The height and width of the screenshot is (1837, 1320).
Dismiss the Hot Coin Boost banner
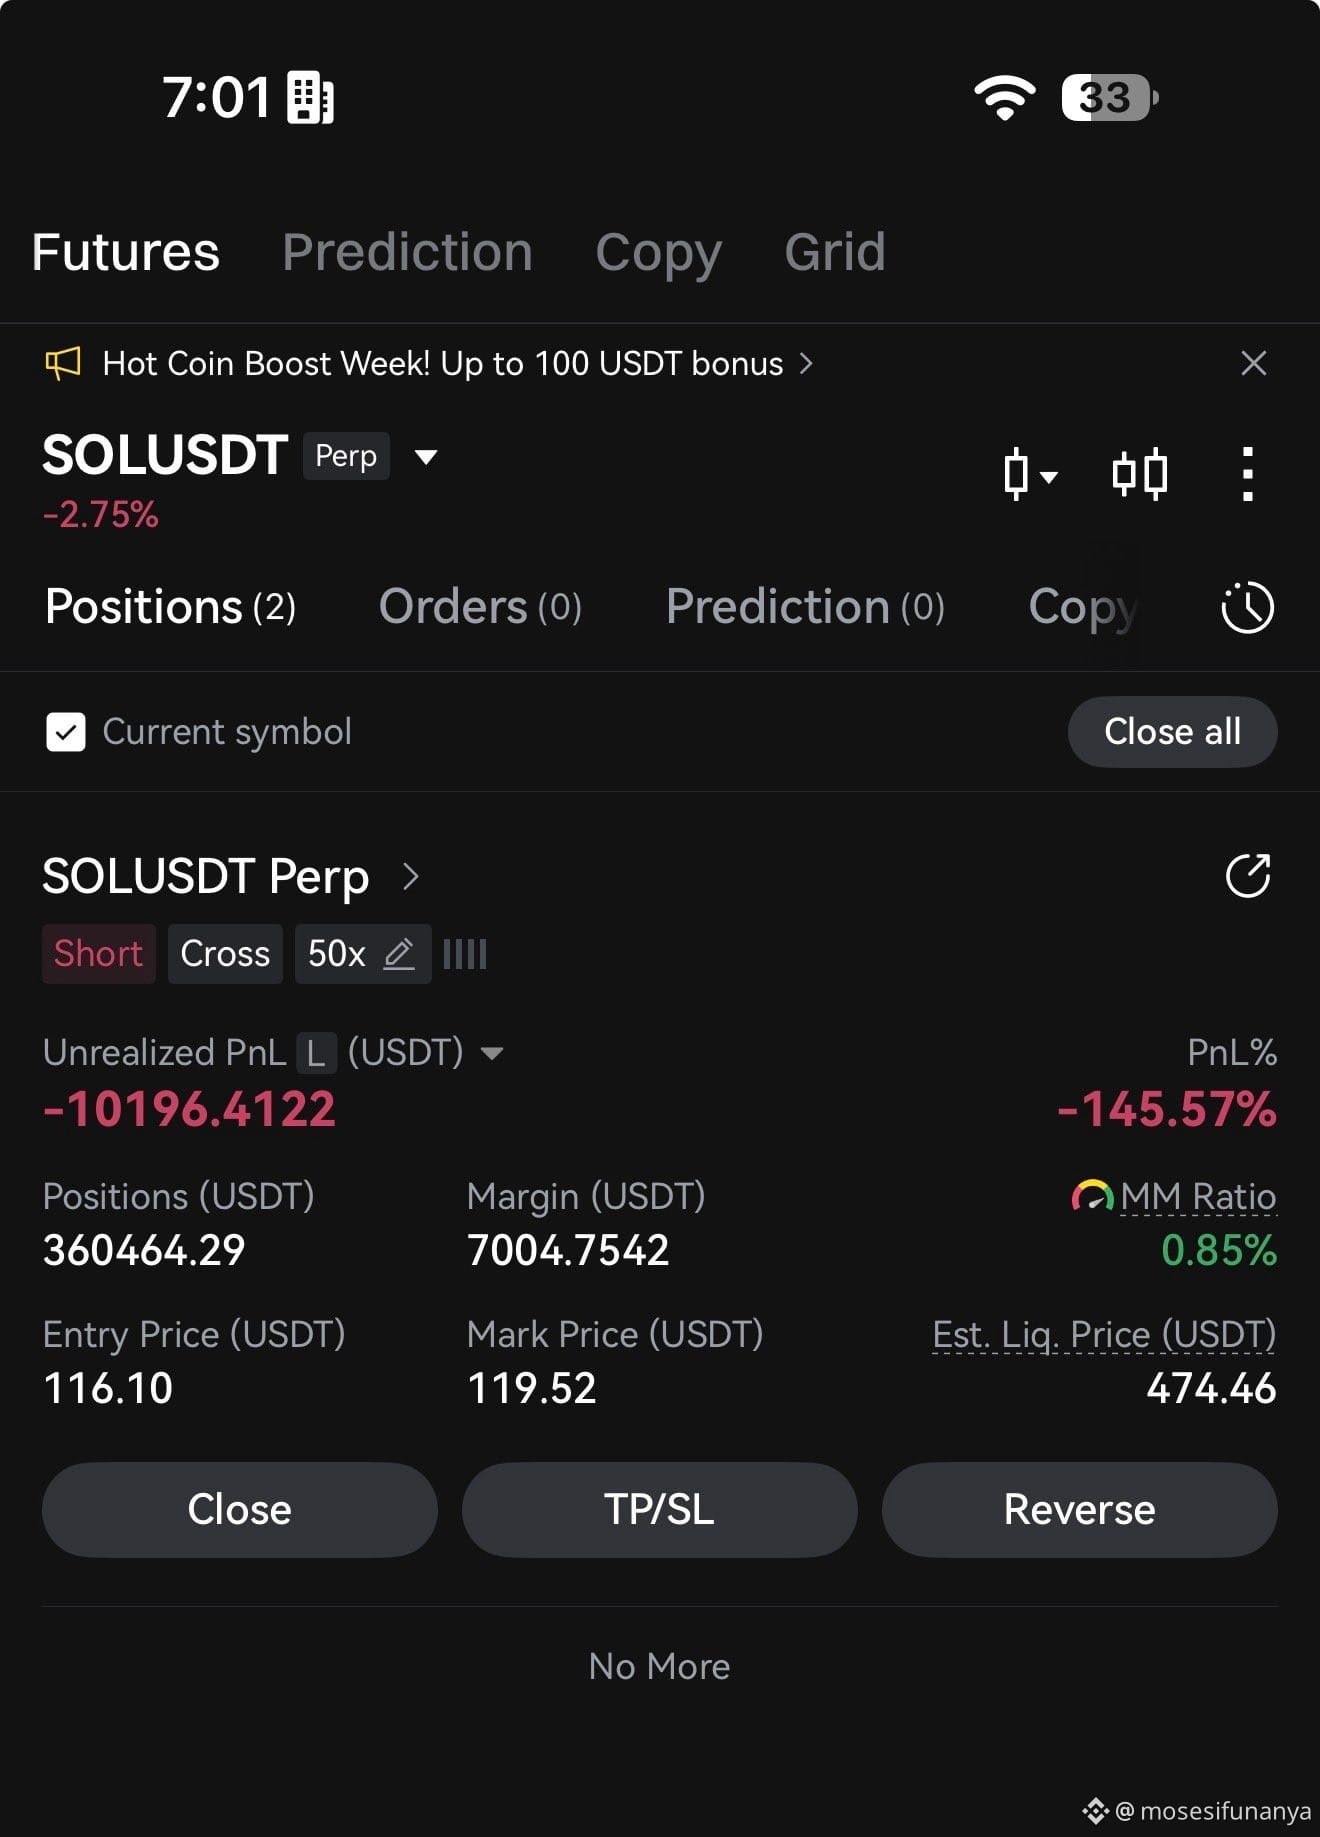1253,363
